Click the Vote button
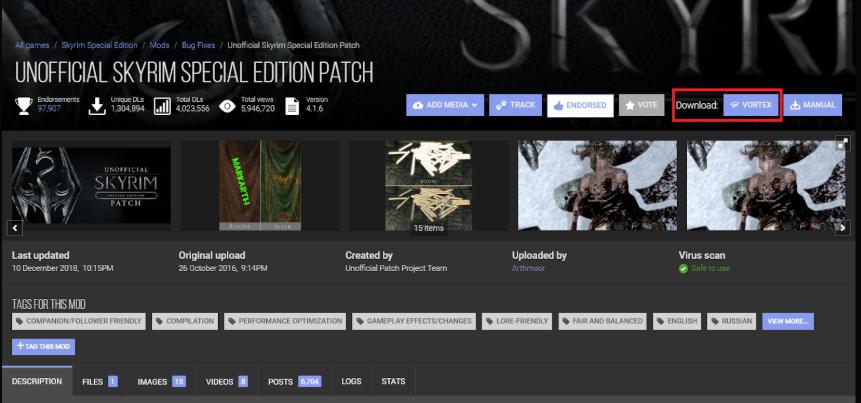 point(641,105)
